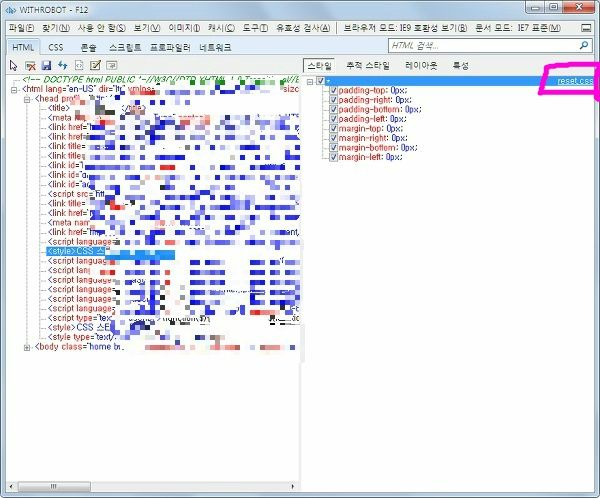Uncheck the padding-right property checkbox
600x498 pixels.
333,100
